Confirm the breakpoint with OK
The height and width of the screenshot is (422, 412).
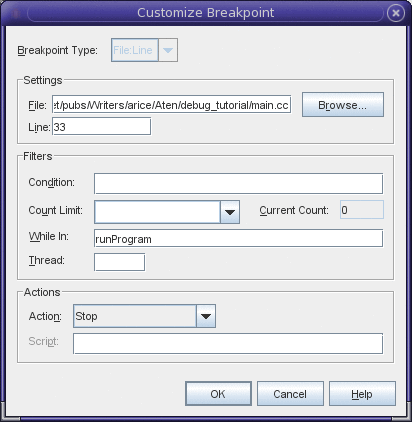(218, 394)
